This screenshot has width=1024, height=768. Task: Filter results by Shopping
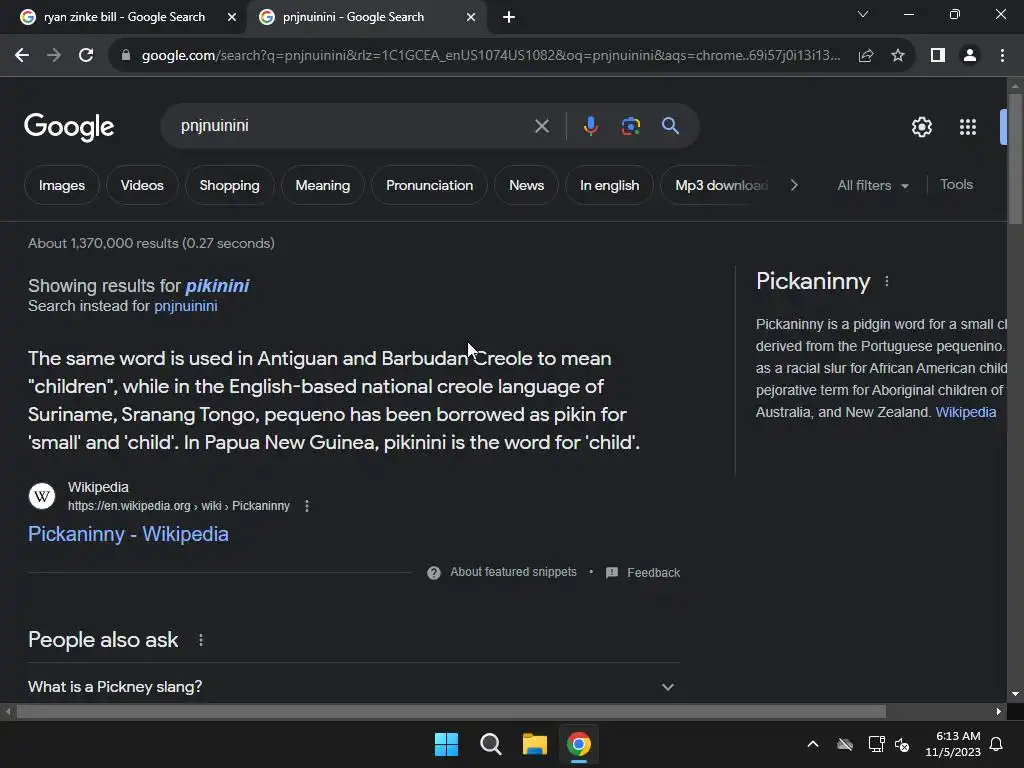click(229, 185)
